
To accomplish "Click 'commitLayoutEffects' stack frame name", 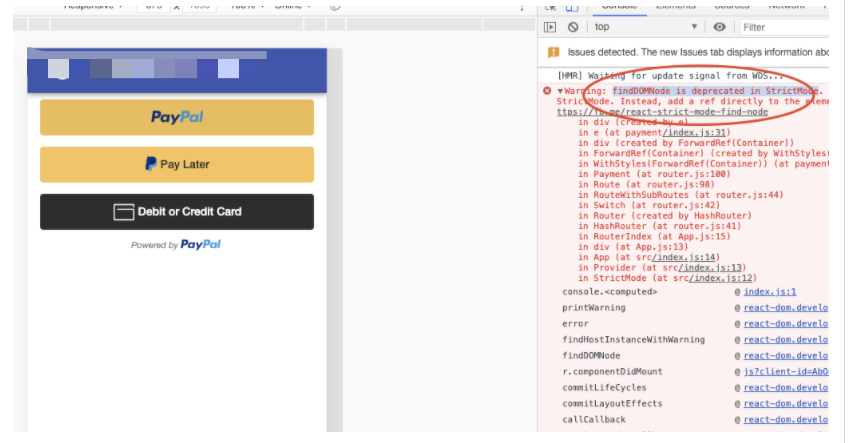I will [x=612, y=403].
